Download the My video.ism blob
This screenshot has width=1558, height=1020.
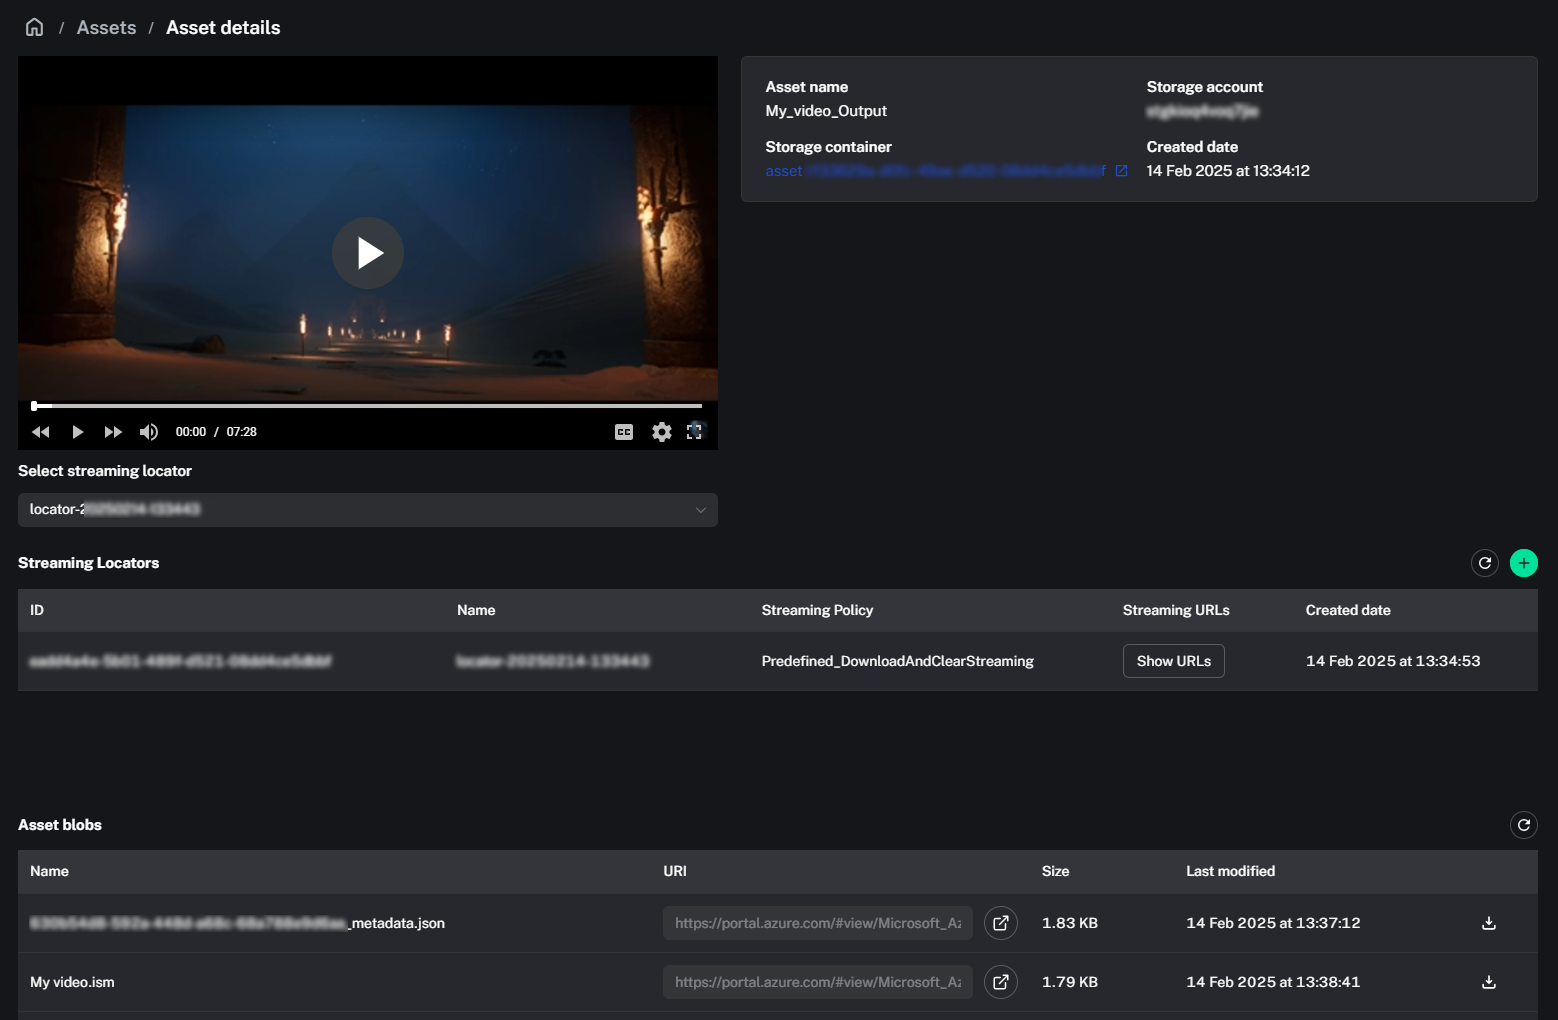click(1489, 982)
